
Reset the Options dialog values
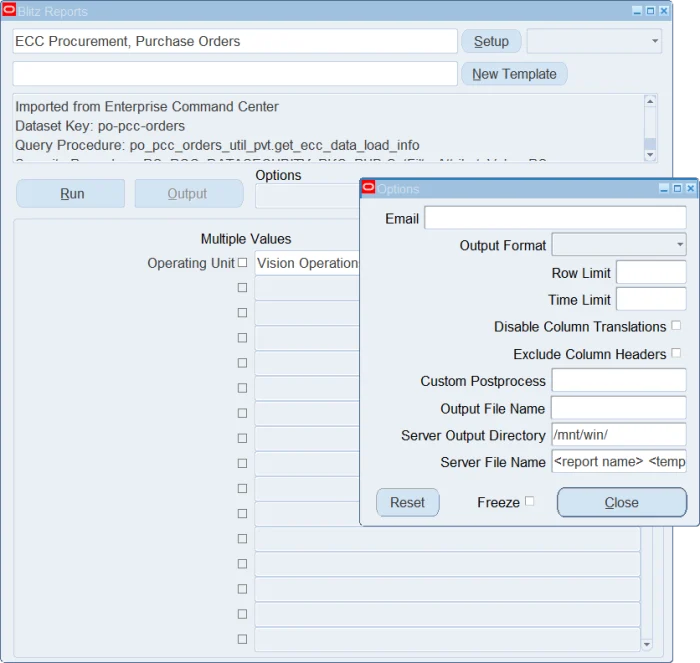[408, 502]
